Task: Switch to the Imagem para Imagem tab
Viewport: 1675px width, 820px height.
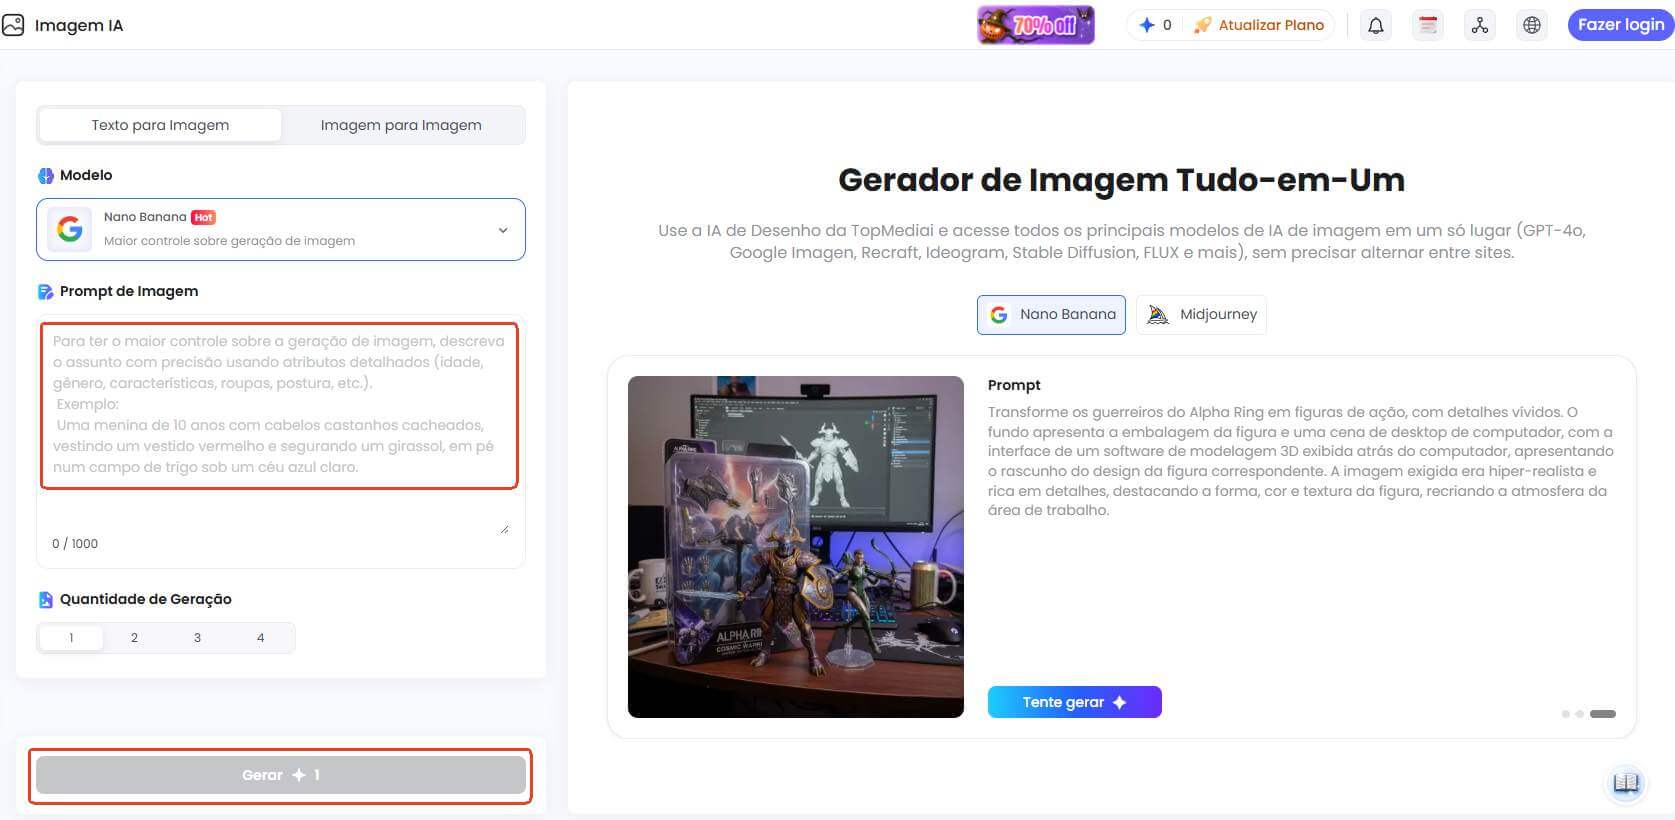Action: (401, 125)
